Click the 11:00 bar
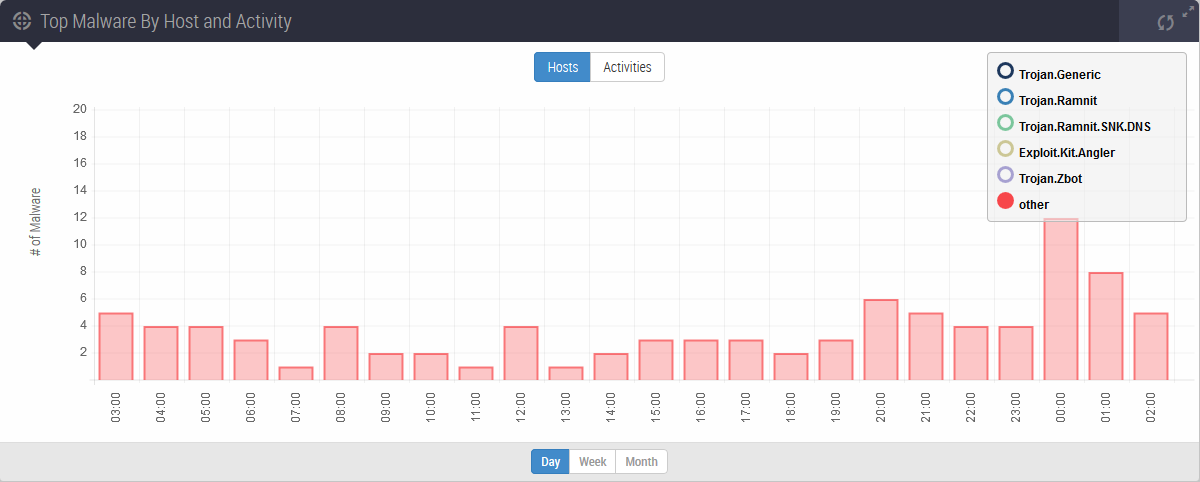 (476, 374)
